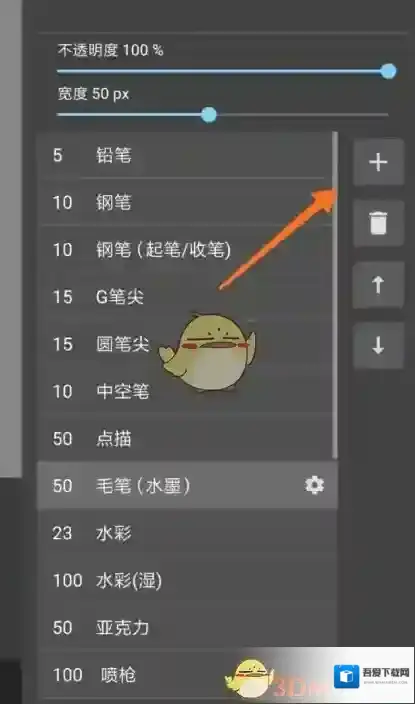Select the 水彩 brush
This screenshot has height=704, width=415.
tap(187, 533)
